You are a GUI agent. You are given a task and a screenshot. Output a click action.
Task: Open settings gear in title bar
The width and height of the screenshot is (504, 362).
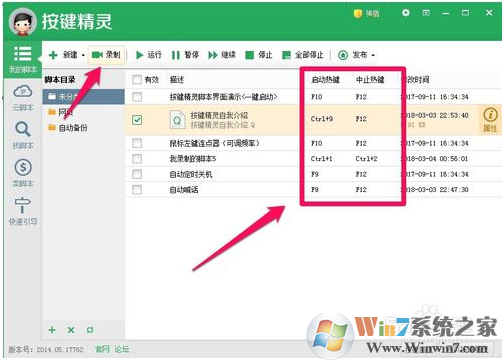406,13
